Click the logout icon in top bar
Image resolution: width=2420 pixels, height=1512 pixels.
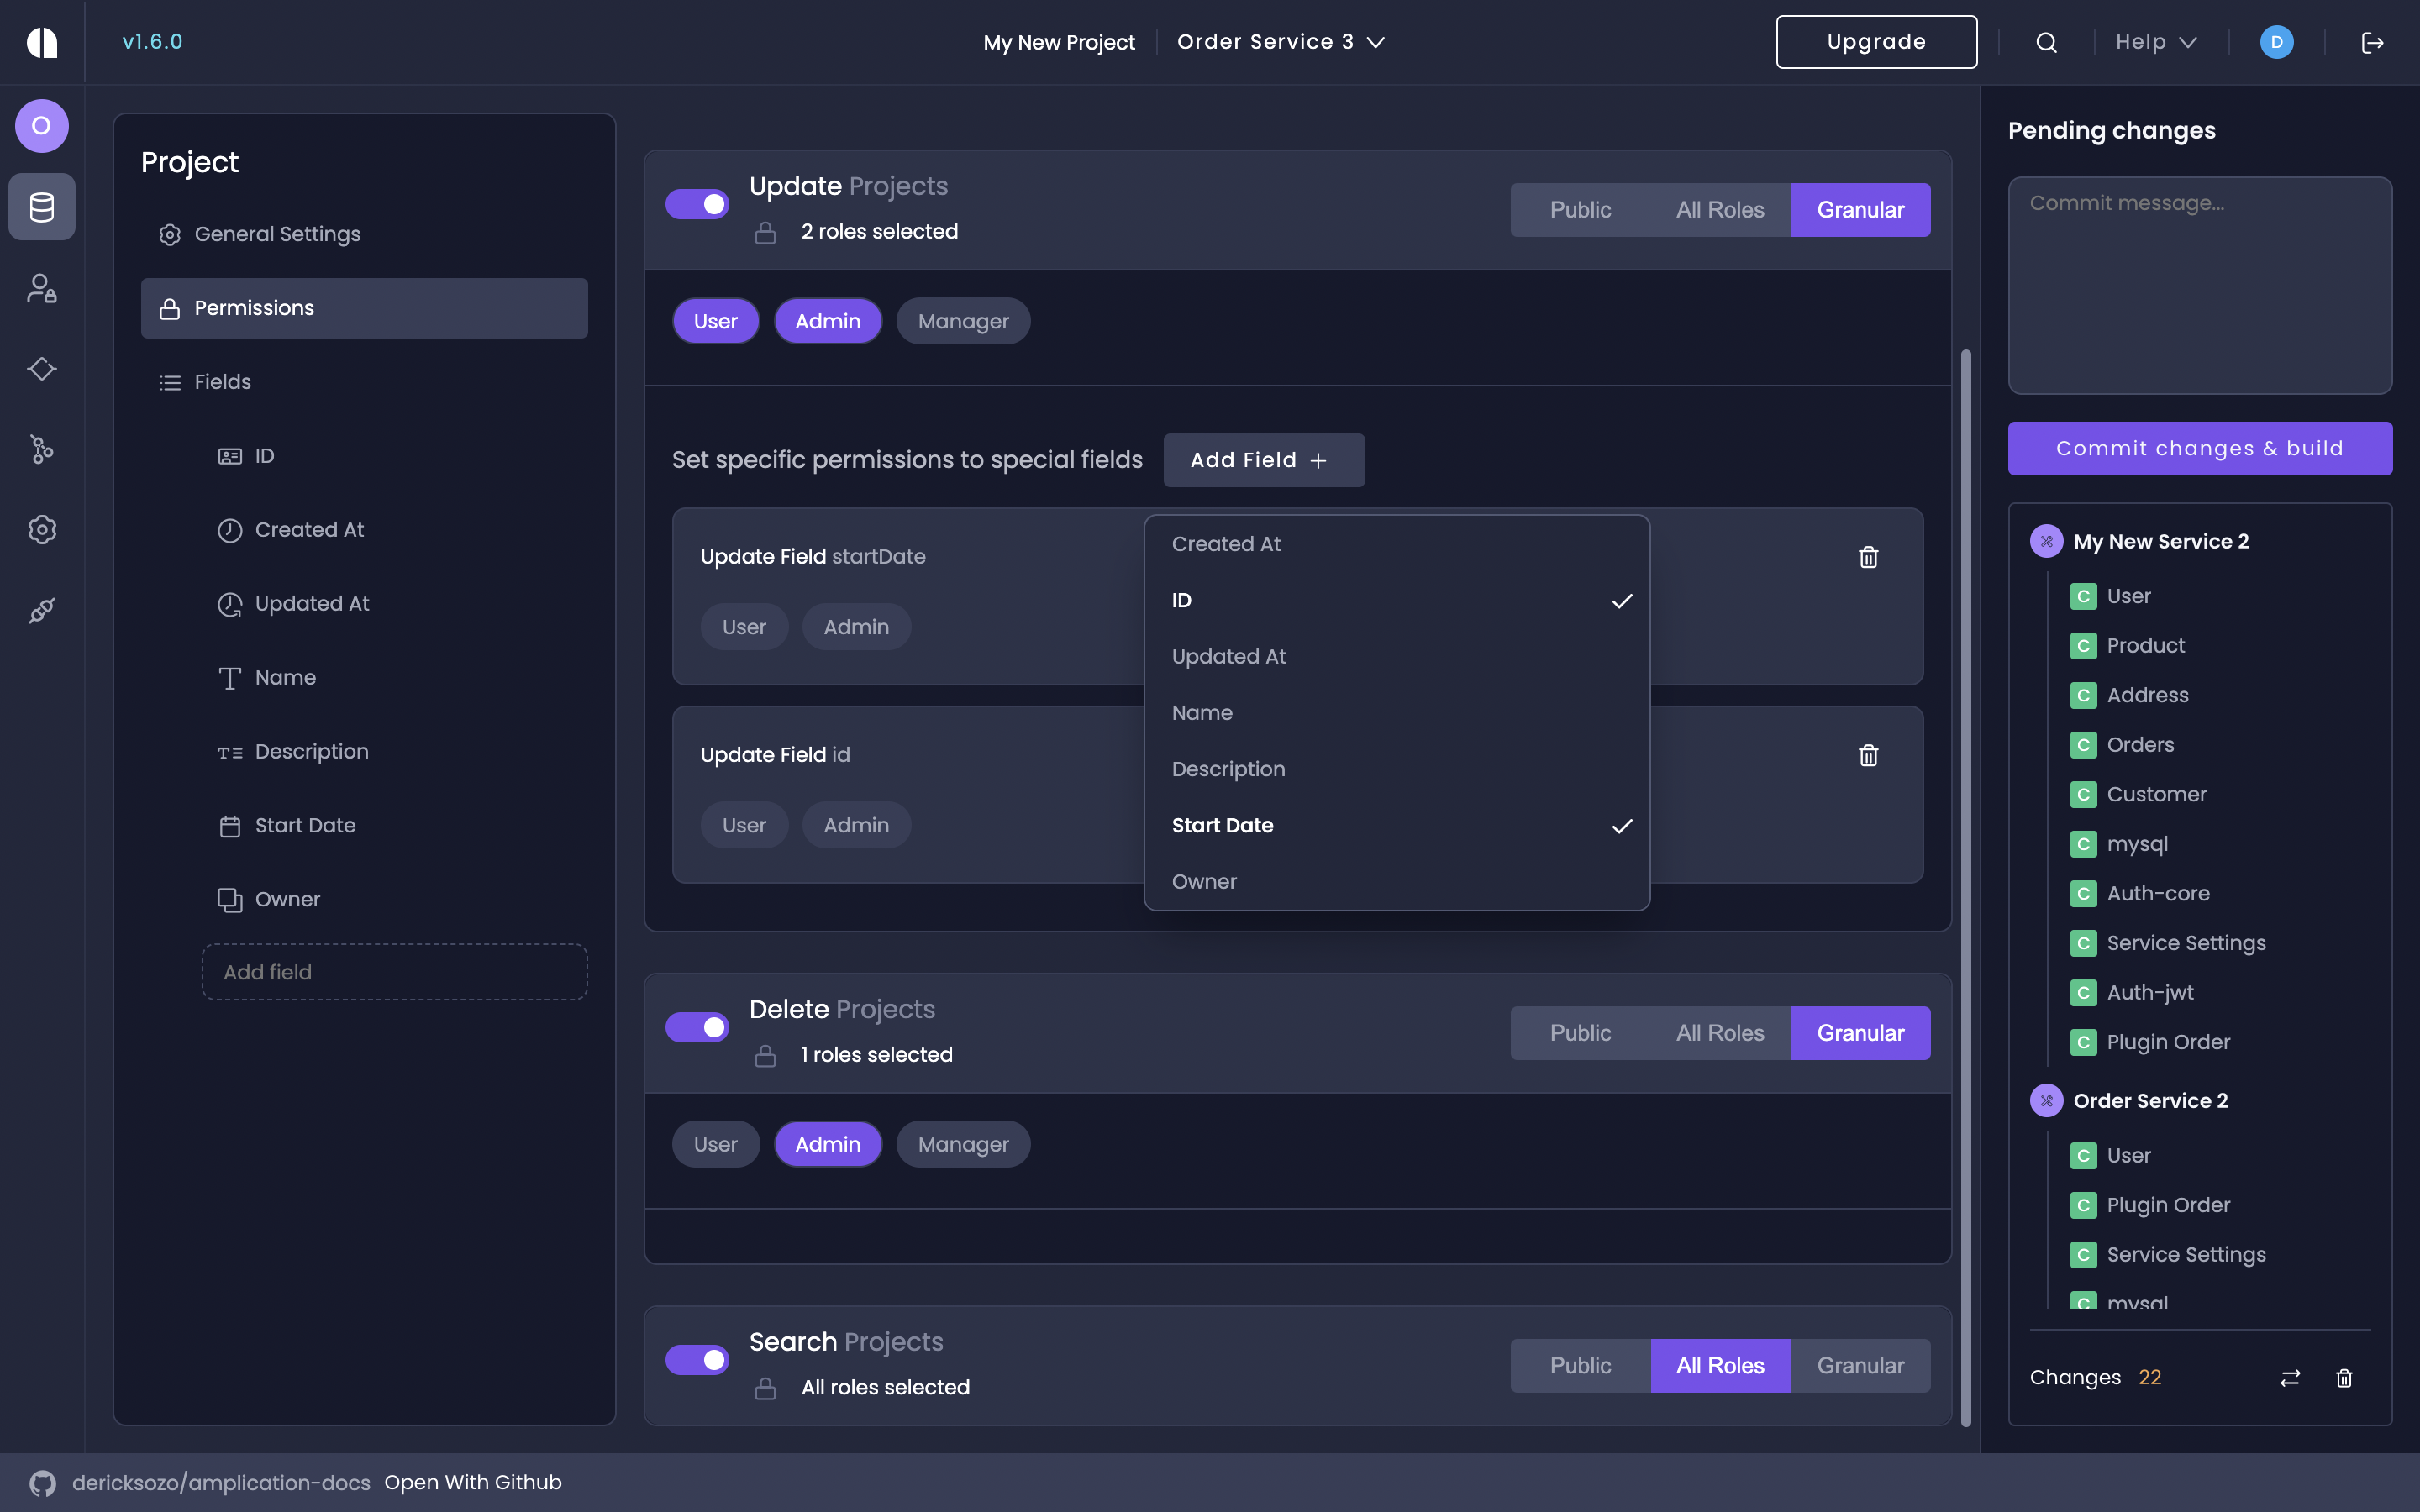[2372, 42]
